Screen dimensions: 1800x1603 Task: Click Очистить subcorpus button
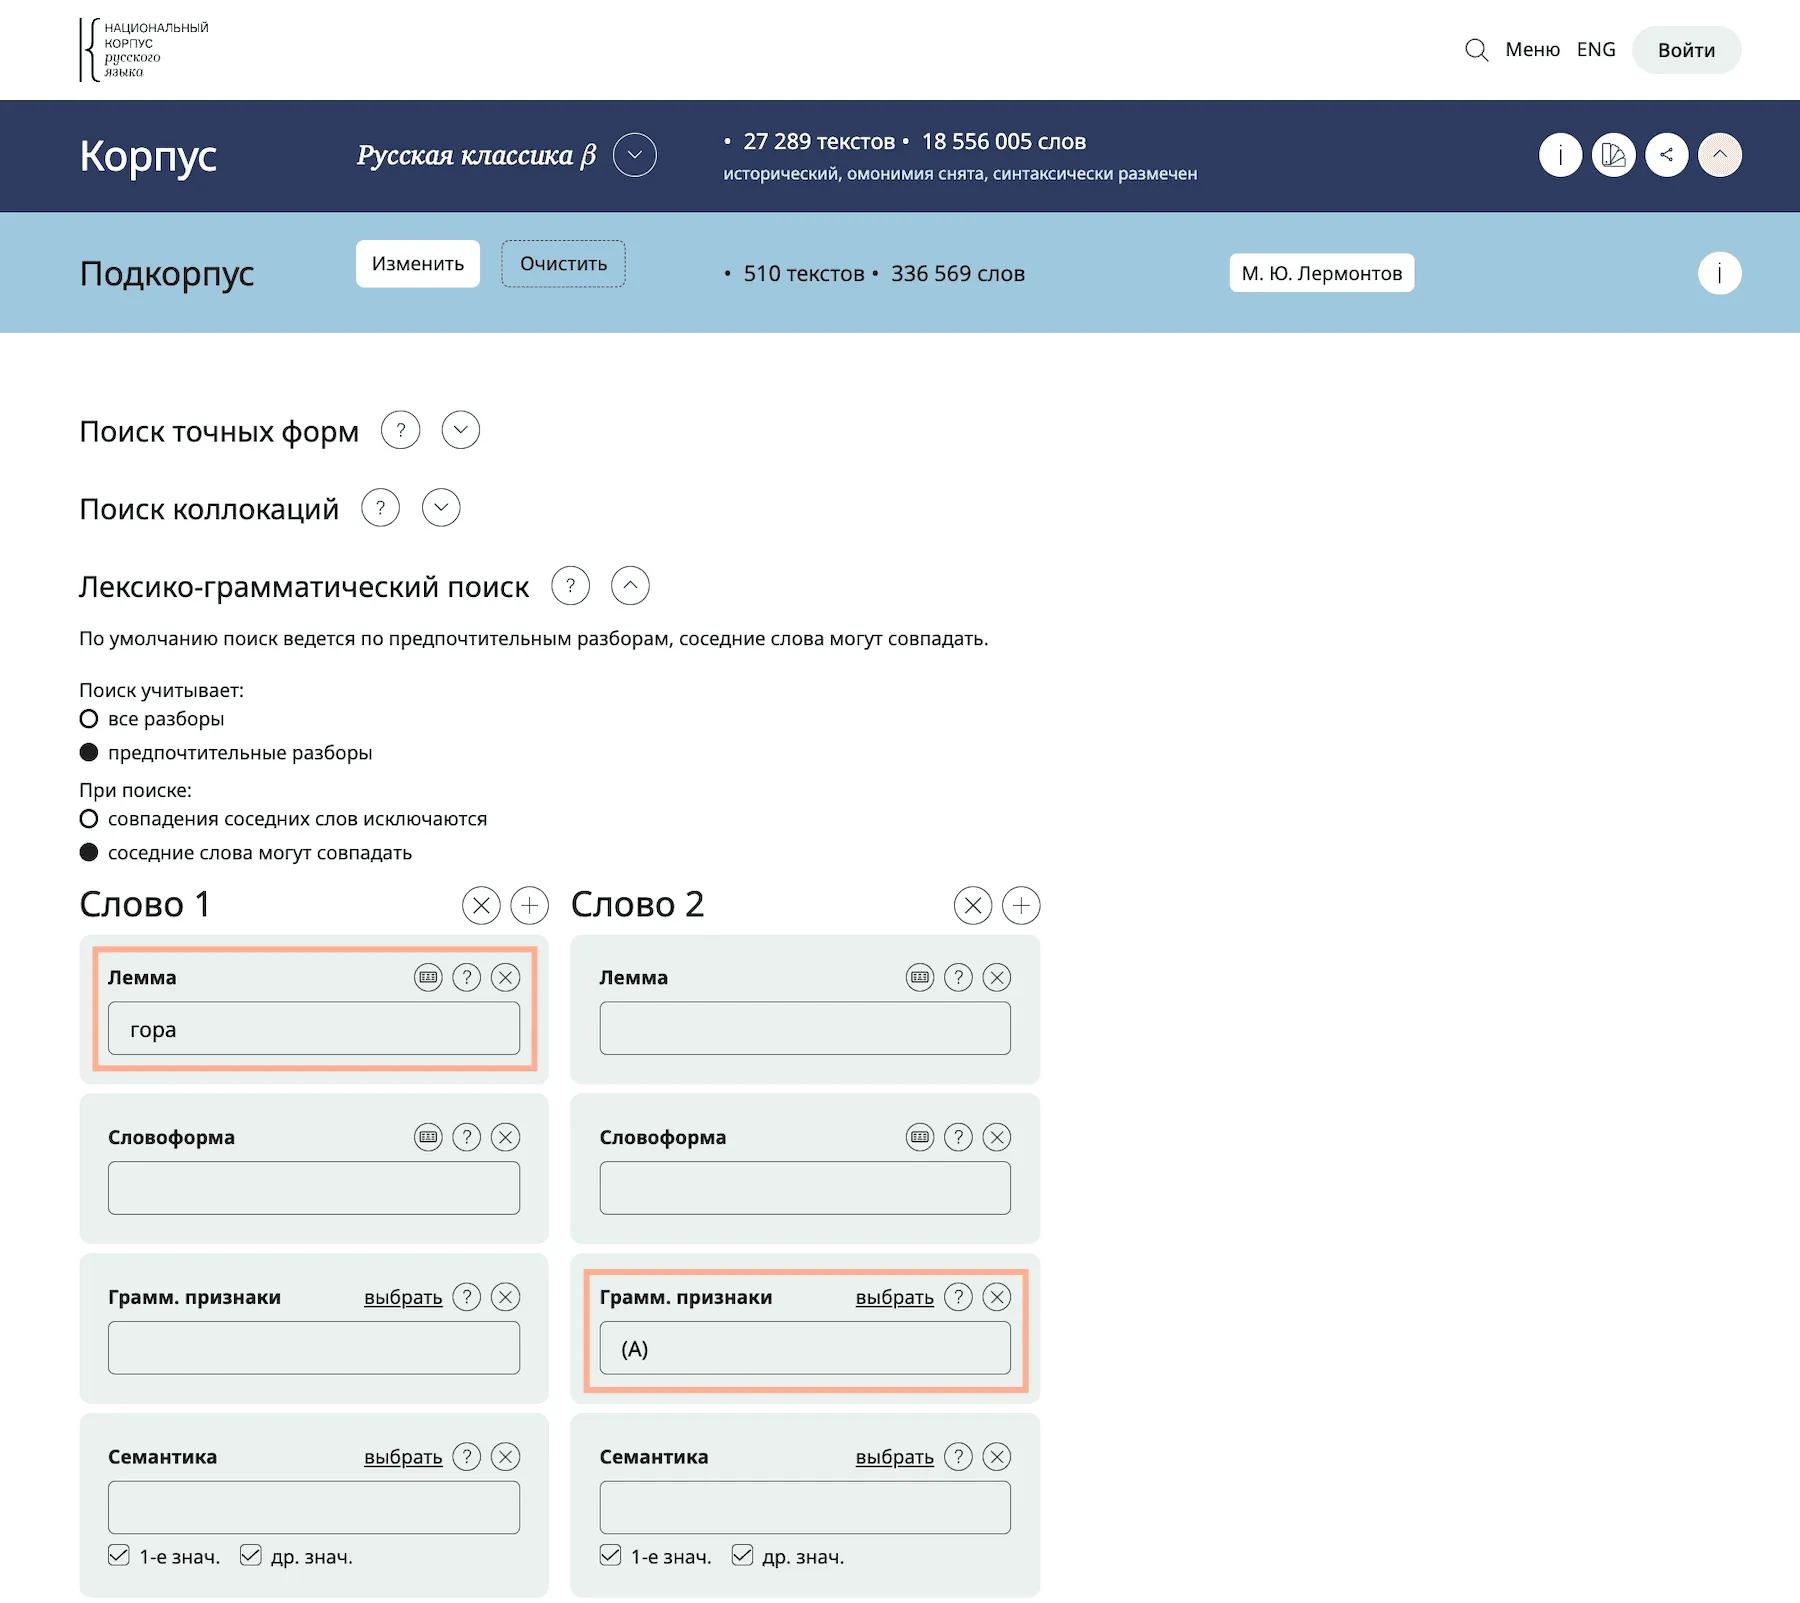[563, 264]
